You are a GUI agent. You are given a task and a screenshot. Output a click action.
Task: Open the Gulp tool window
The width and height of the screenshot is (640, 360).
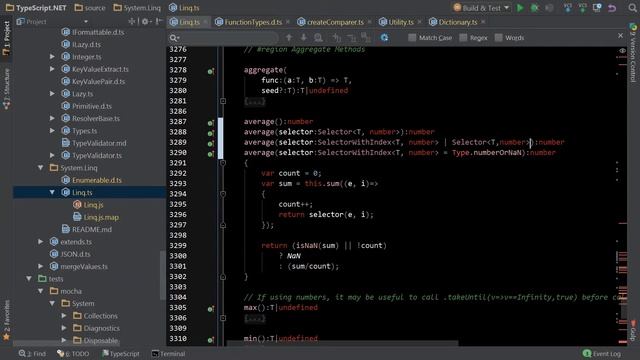tap(633, 330)
